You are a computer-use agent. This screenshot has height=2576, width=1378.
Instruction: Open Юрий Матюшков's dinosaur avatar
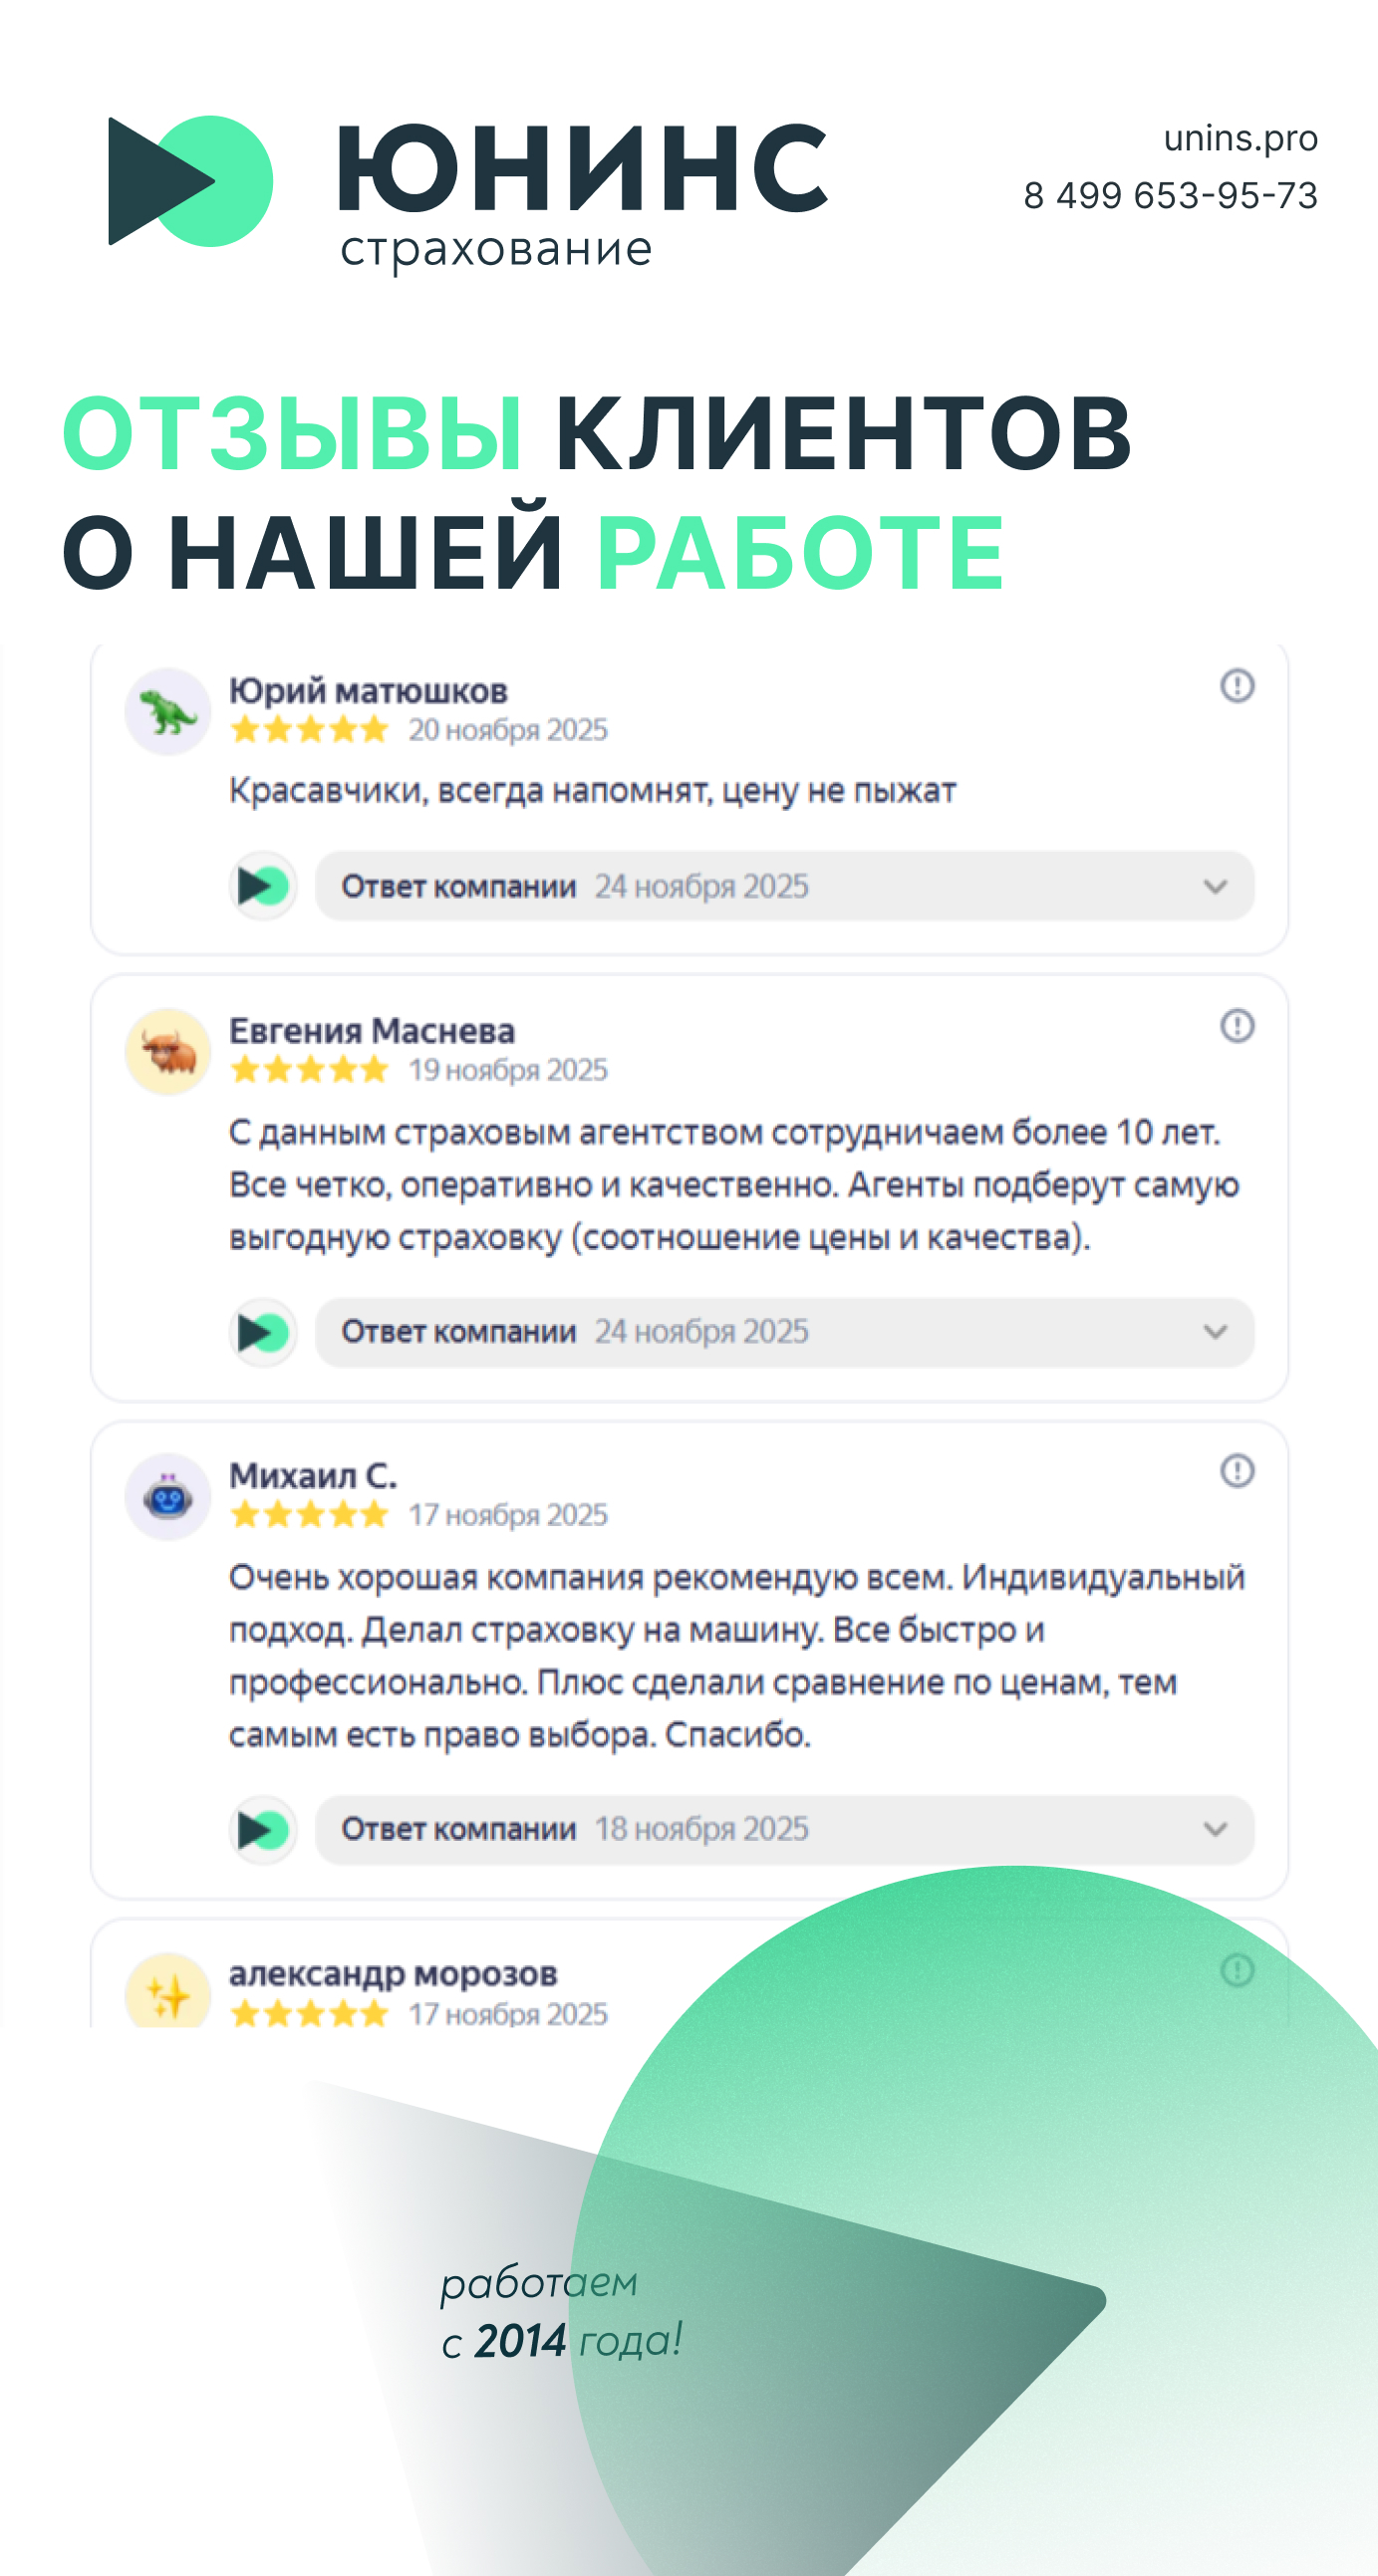pos(168,712)
